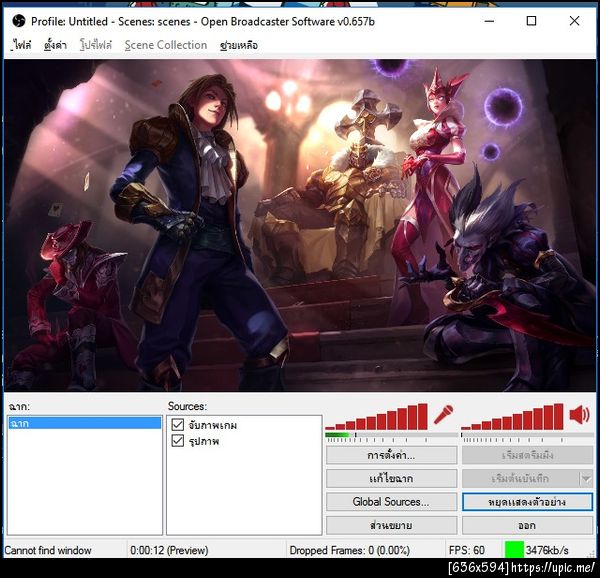The image size is (600, 578).
Task: Click 'Cannot find window' status text
Action: pyautogui.click(x=48, y=550)
